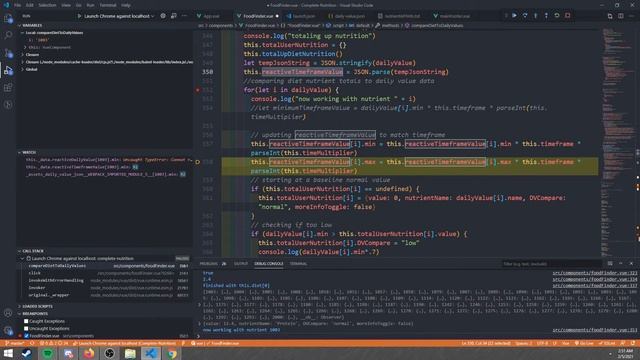Click the Manage gear in activity bar
The height and width of the screenshot is (360, 640).
[x=8, y=330]
